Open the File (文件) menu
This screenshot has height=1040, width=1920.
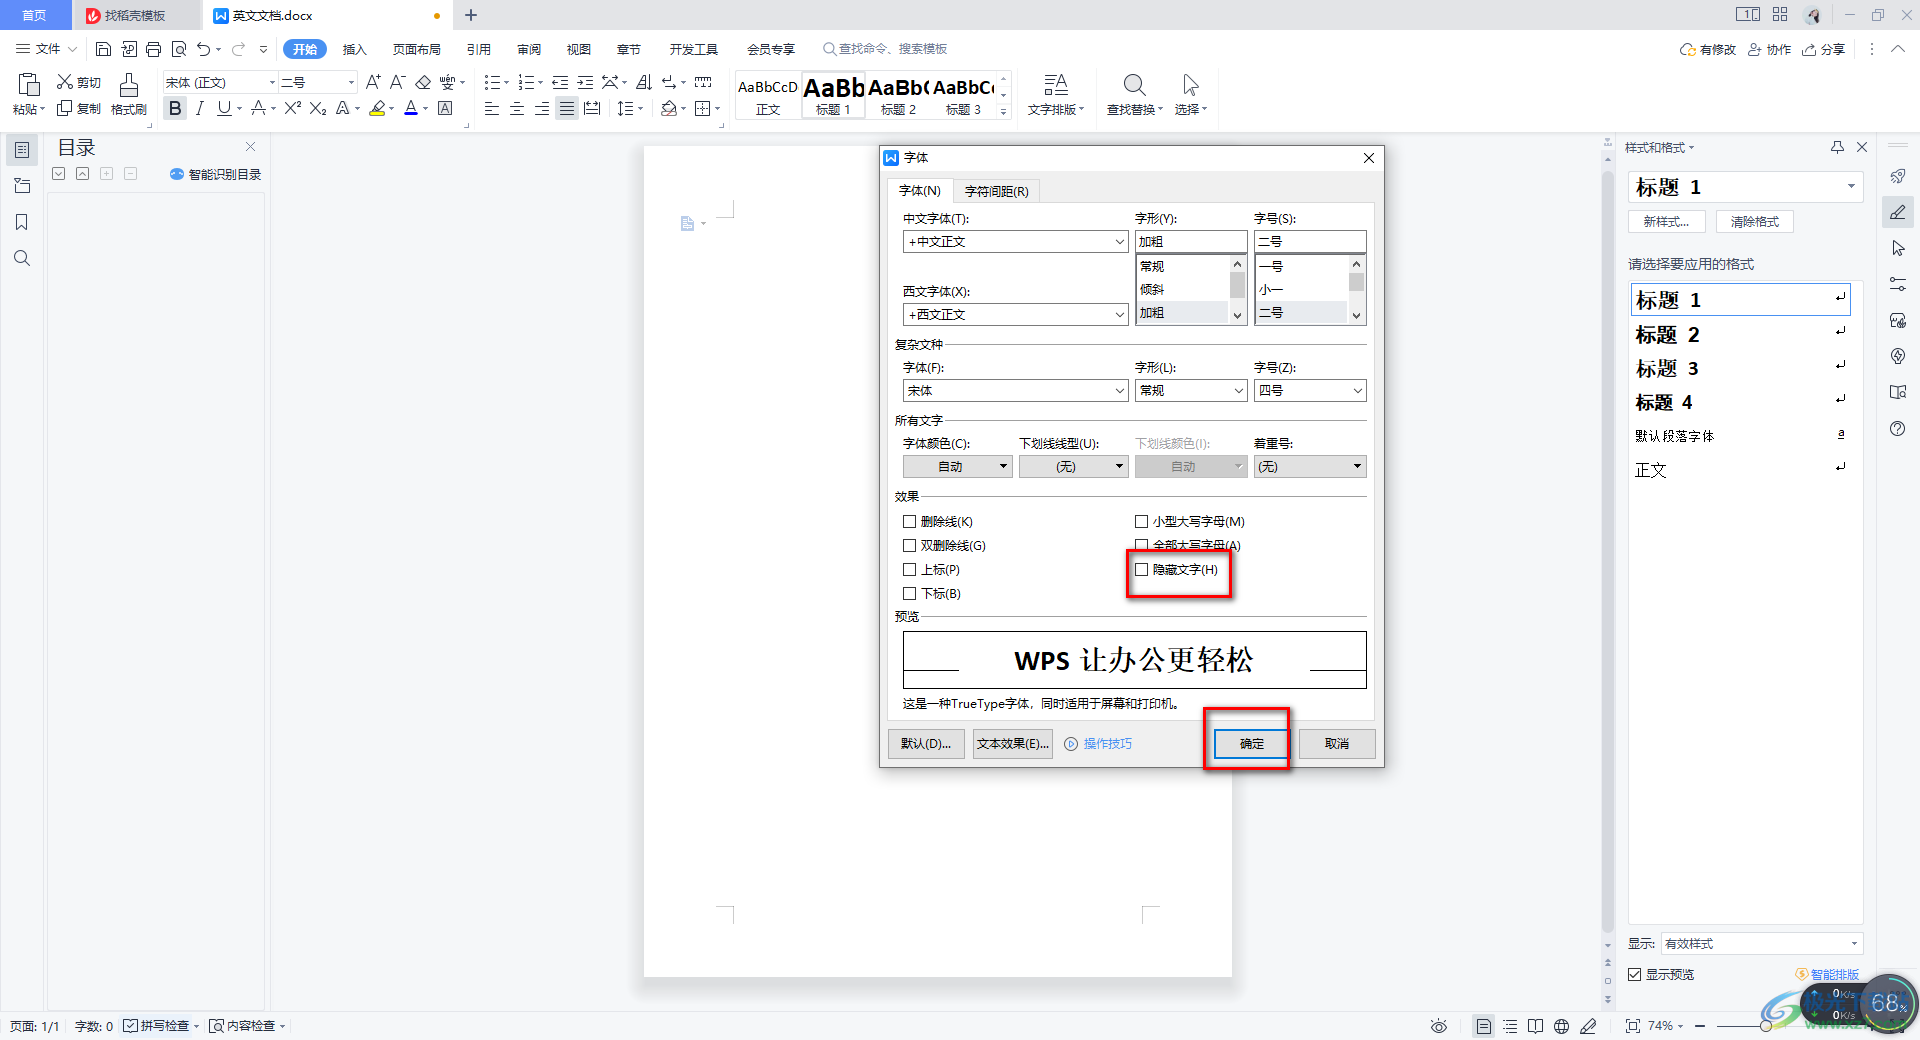pyautogui.click(x=45, y=49)
